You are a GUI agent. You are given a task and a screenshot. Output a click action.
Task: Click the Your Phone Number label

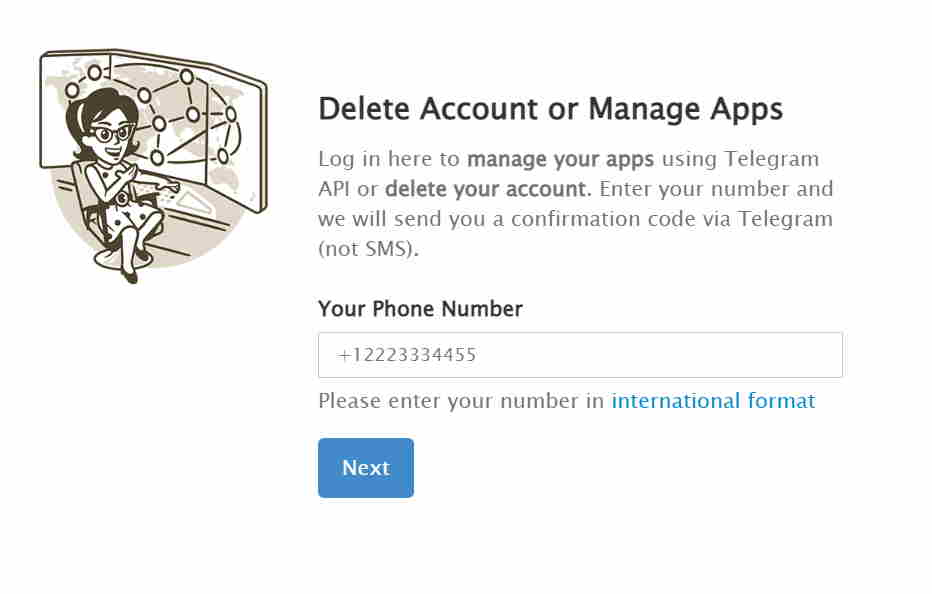point(420,309)
